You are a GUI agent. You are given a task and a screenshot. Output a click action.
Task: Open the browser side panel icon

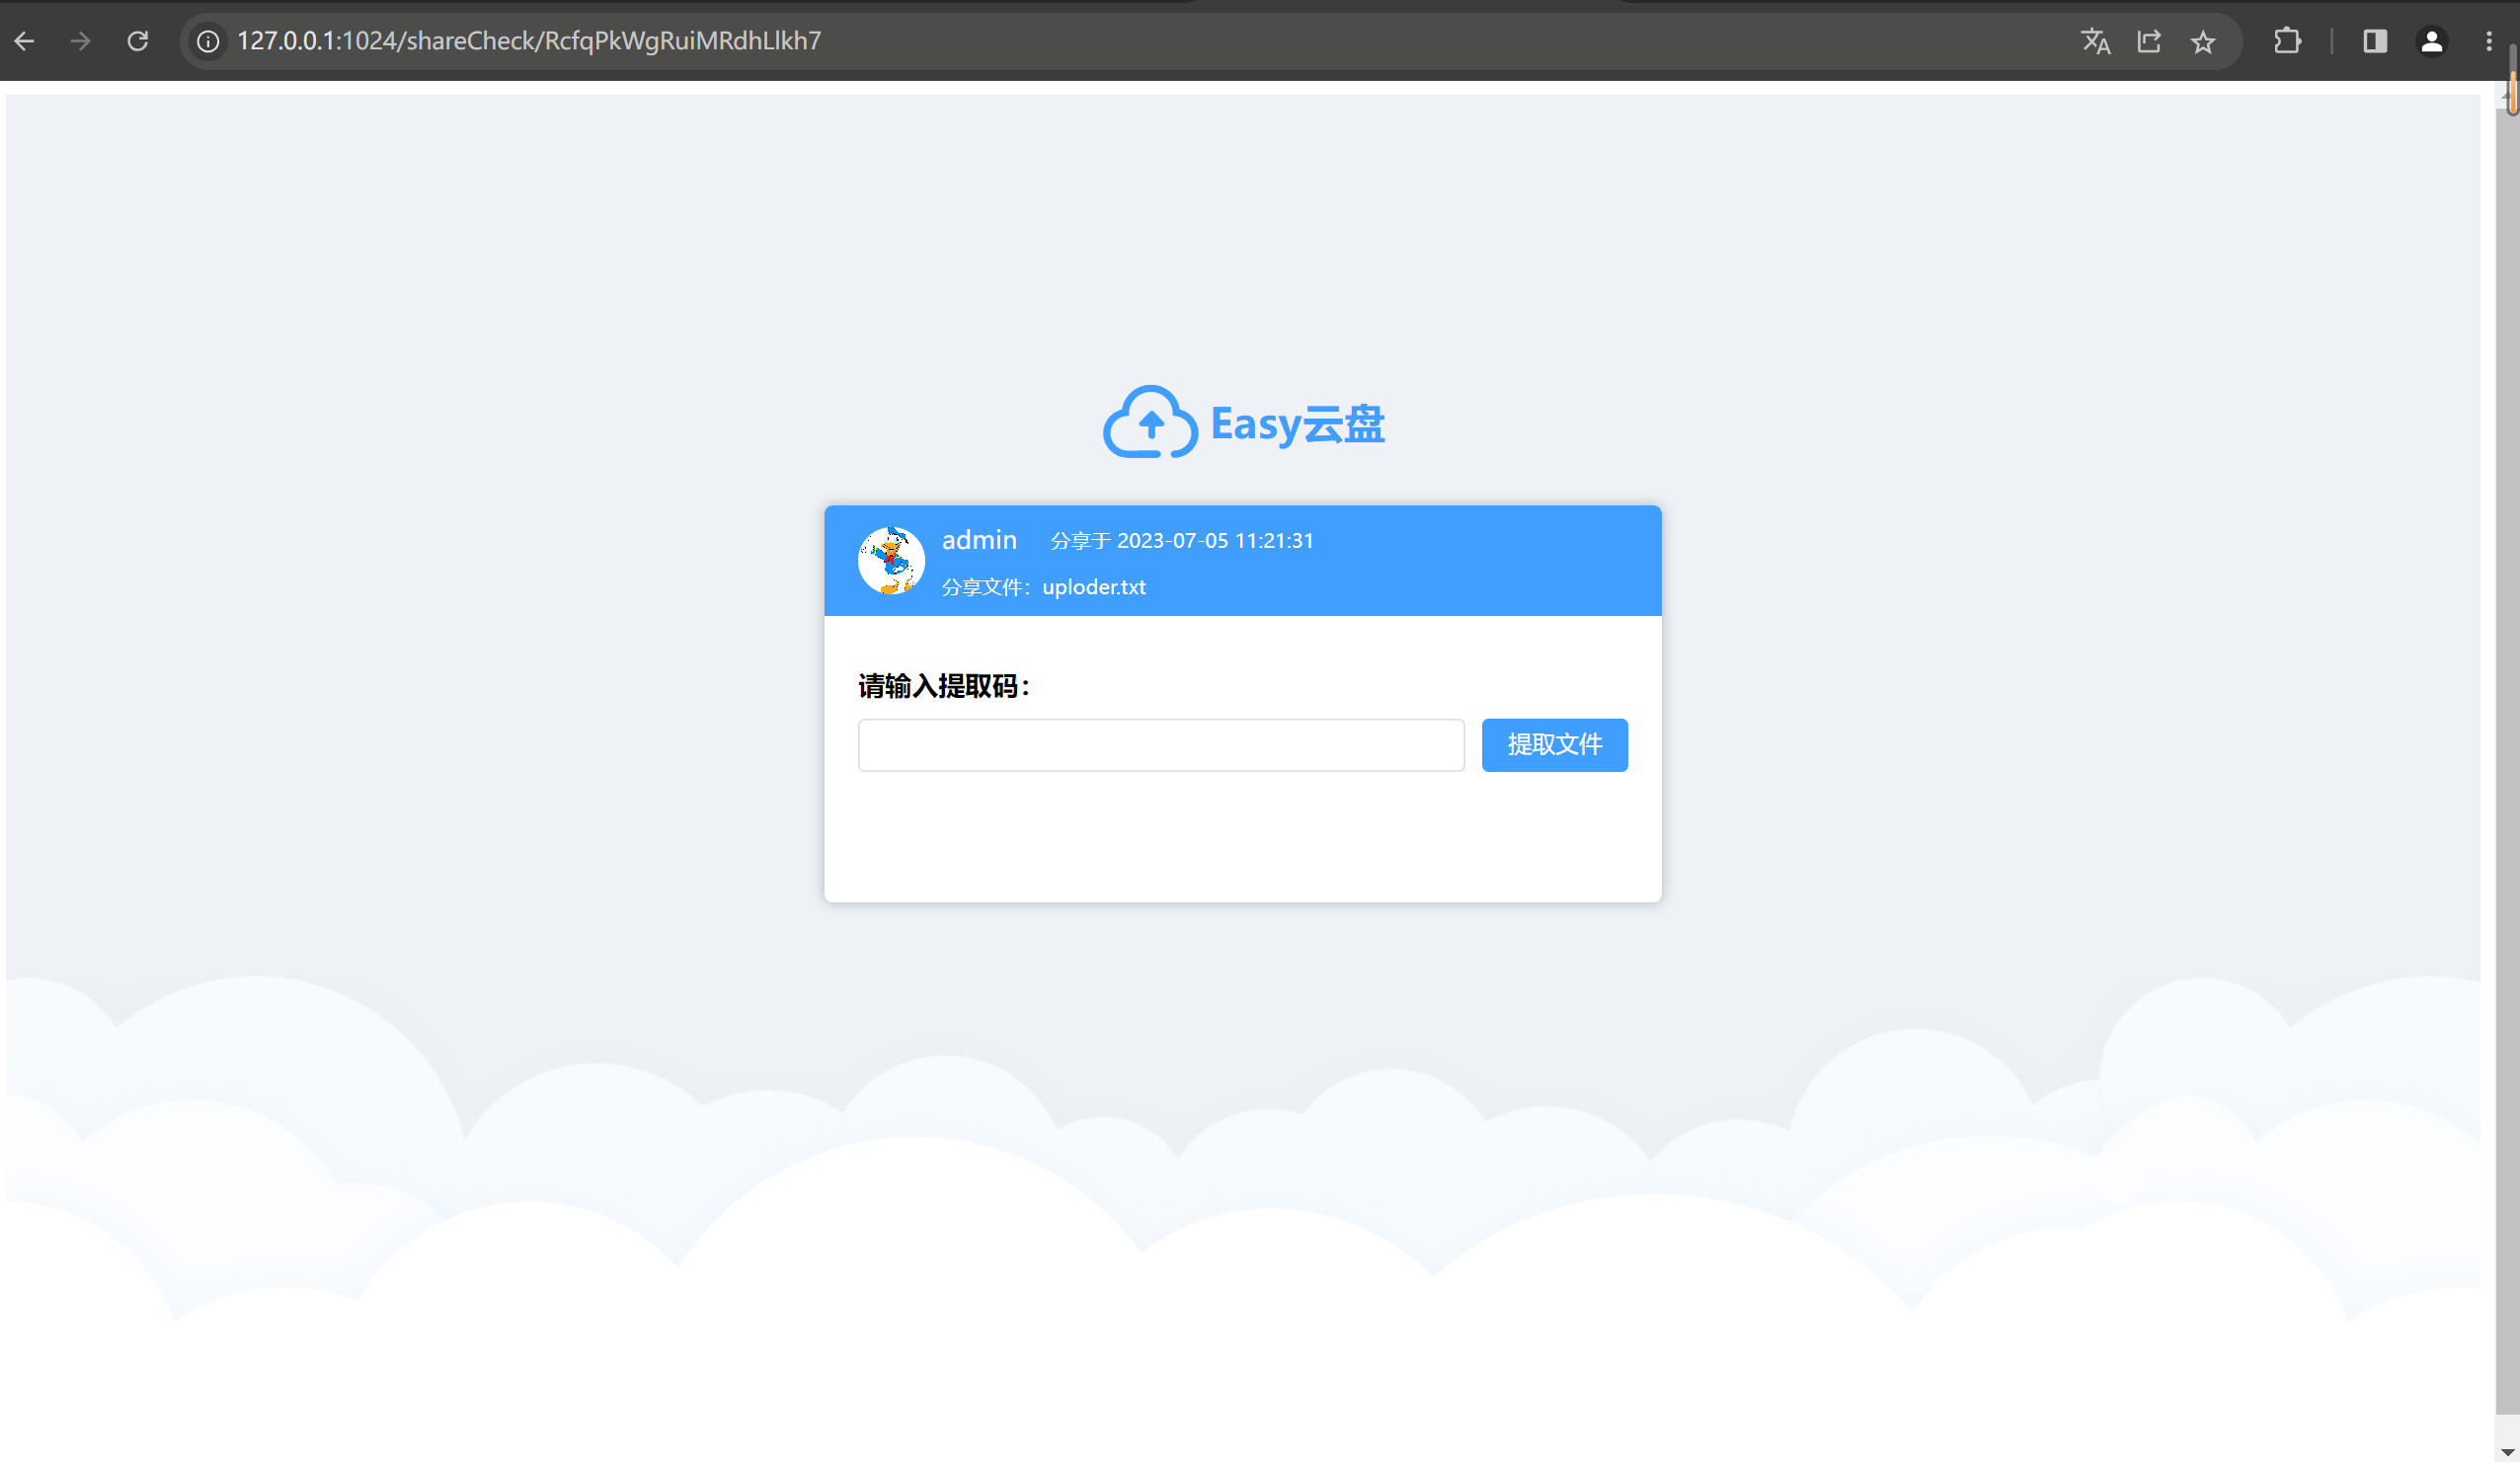2375,41
